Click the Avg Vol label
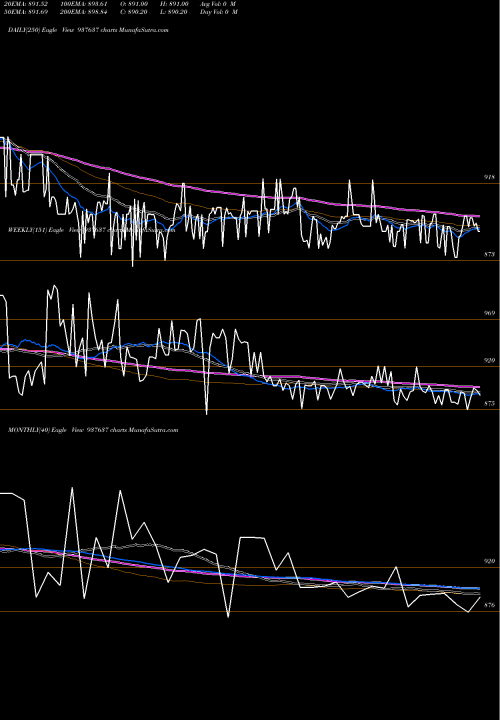The image size is (500, 720). pyautogui.click(x=218, y=4)
